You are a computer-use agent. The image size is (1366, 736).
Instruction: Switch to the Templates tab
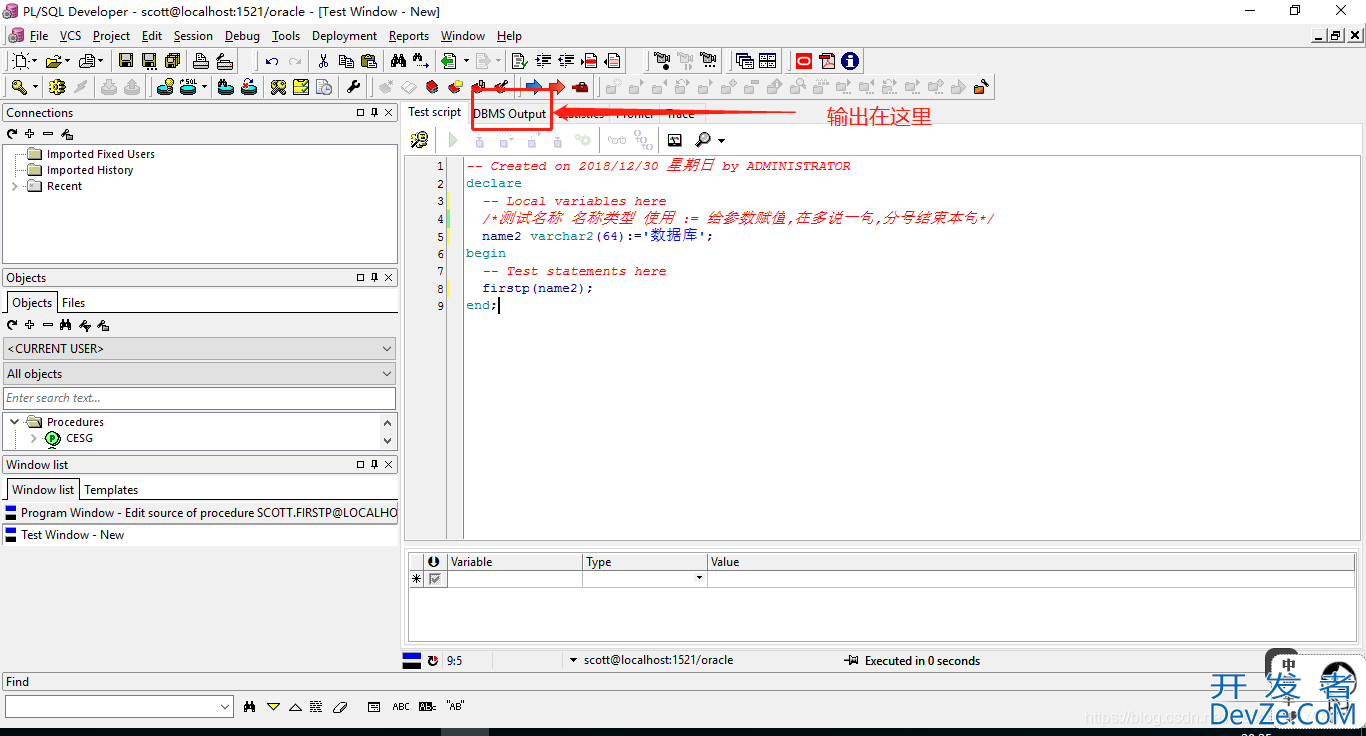pyautogui.click(x=111, y=490)
